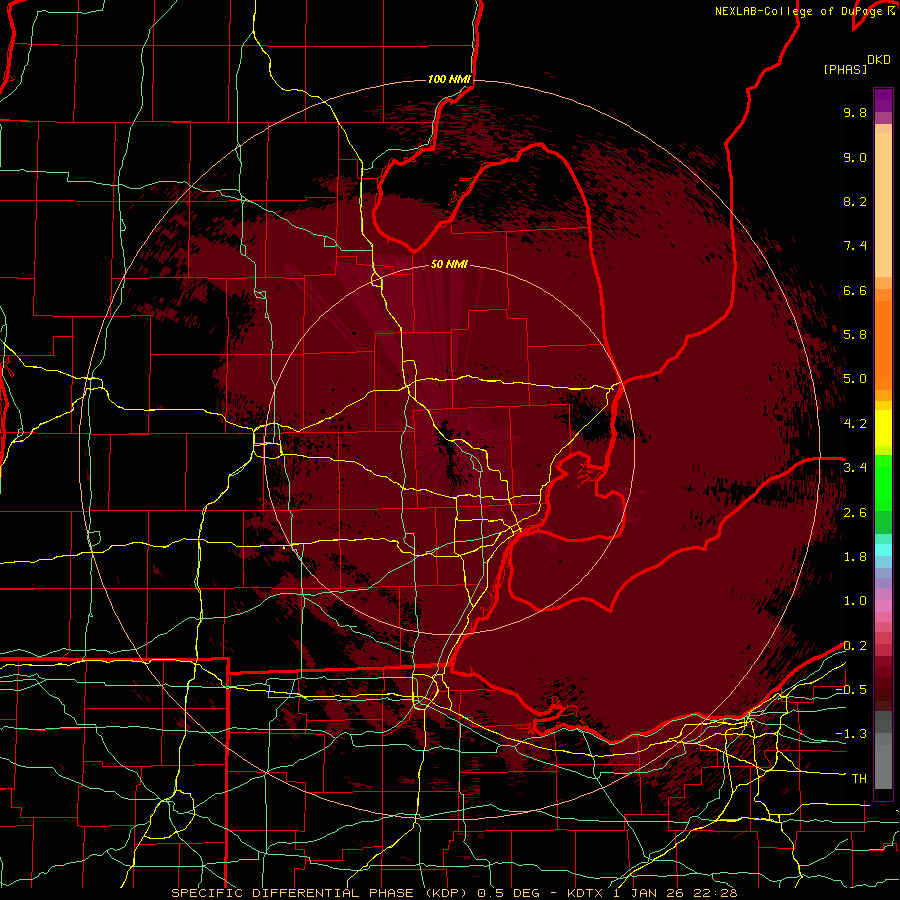The height and width of the screenshot is (900, 900).
Task: Click the 5.8 value on the color scale
Action: click(x=855, y=335)
